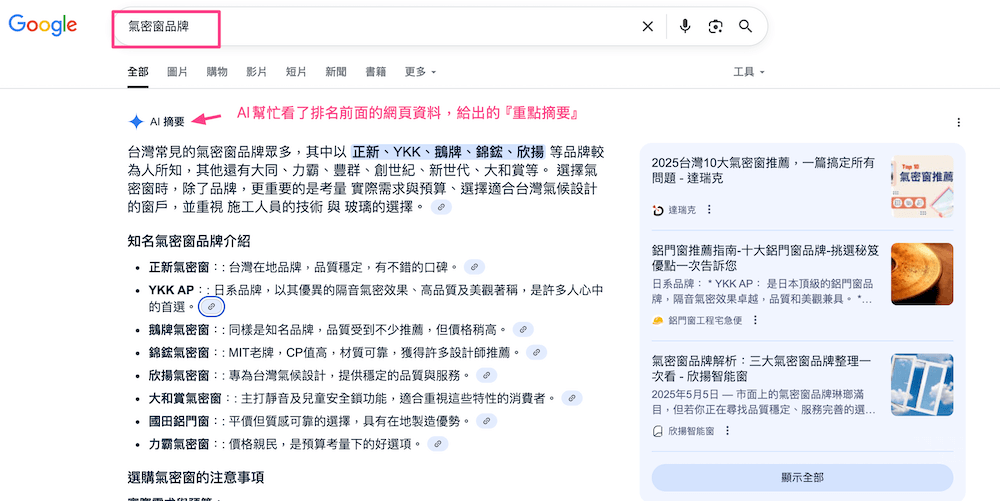Open 2025台灣10大氣密窗推薦 article link
The height and width of the screenshot is (501, 1000).
763,170
